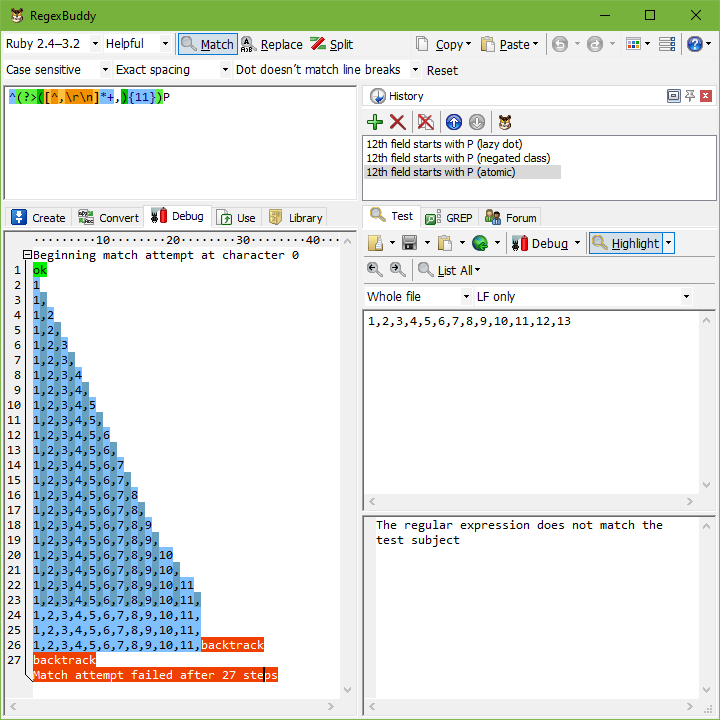Open the Forum tab
Screen dimensions: 720x720
tap(511, 218)
